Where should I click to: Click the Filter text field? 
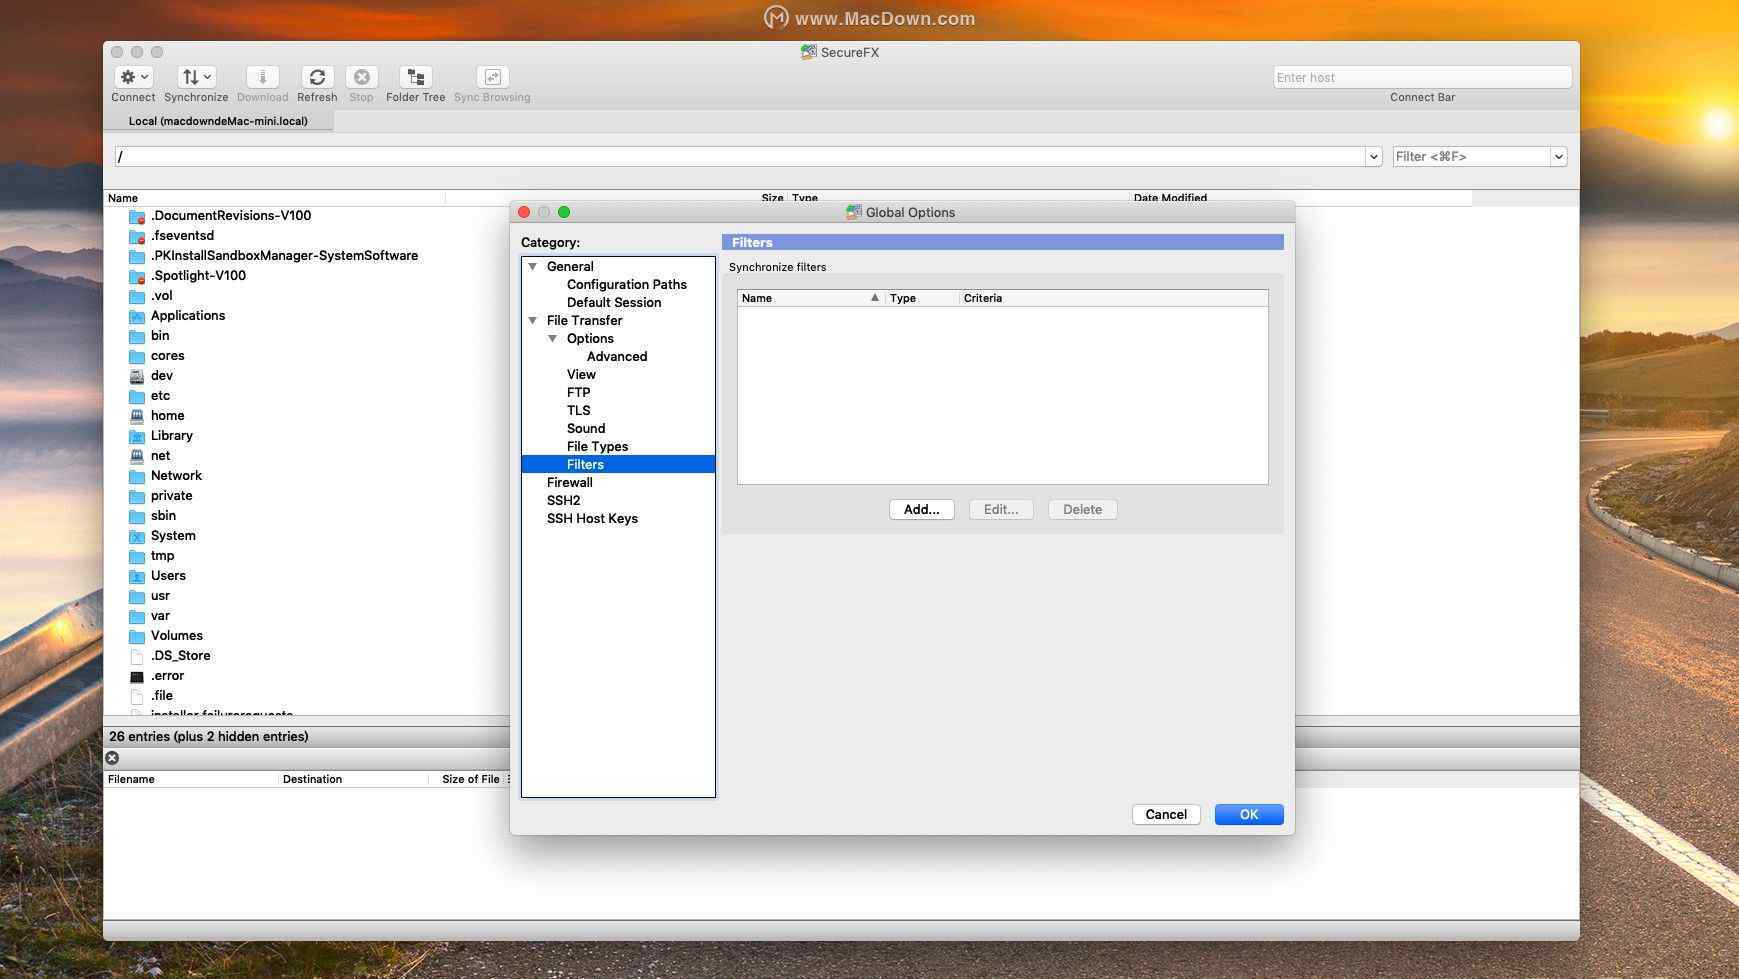(x=1471, y=156)
